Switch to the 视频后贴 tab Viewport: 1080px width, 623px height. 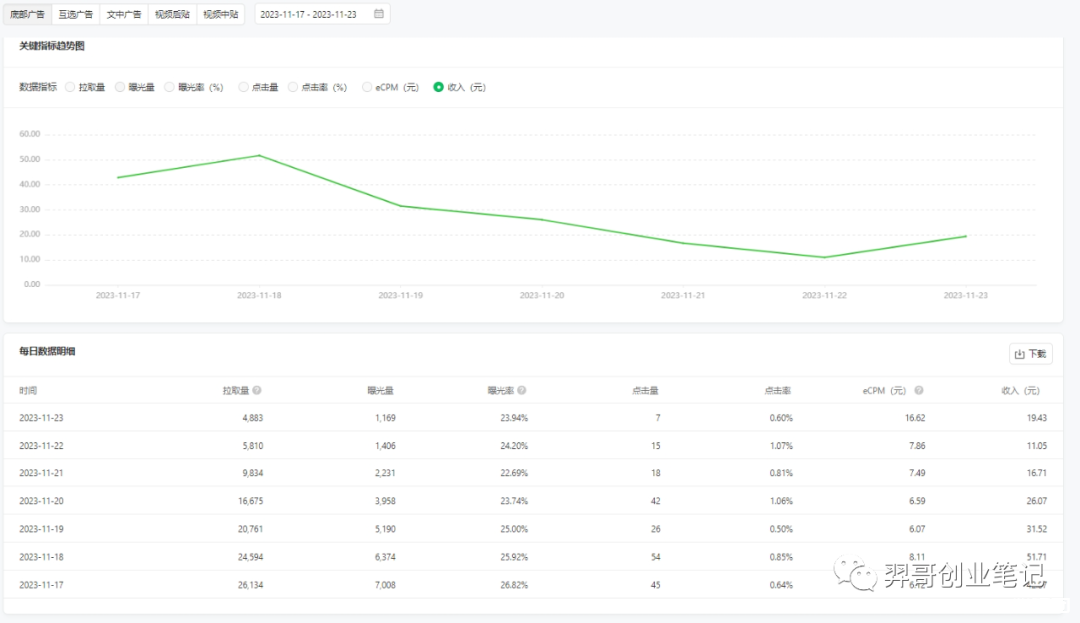pos(172,14)
